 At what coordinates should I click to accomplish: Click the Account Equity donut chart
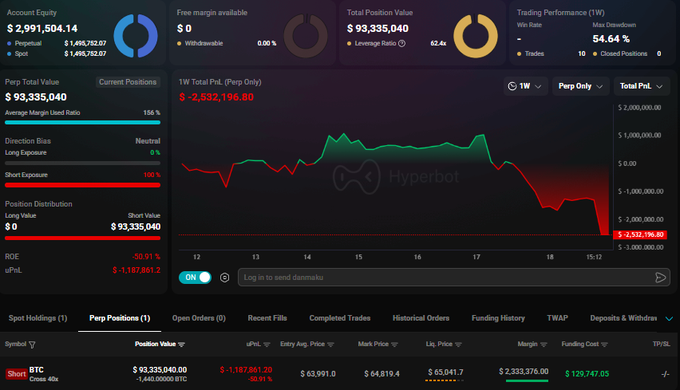136,36
